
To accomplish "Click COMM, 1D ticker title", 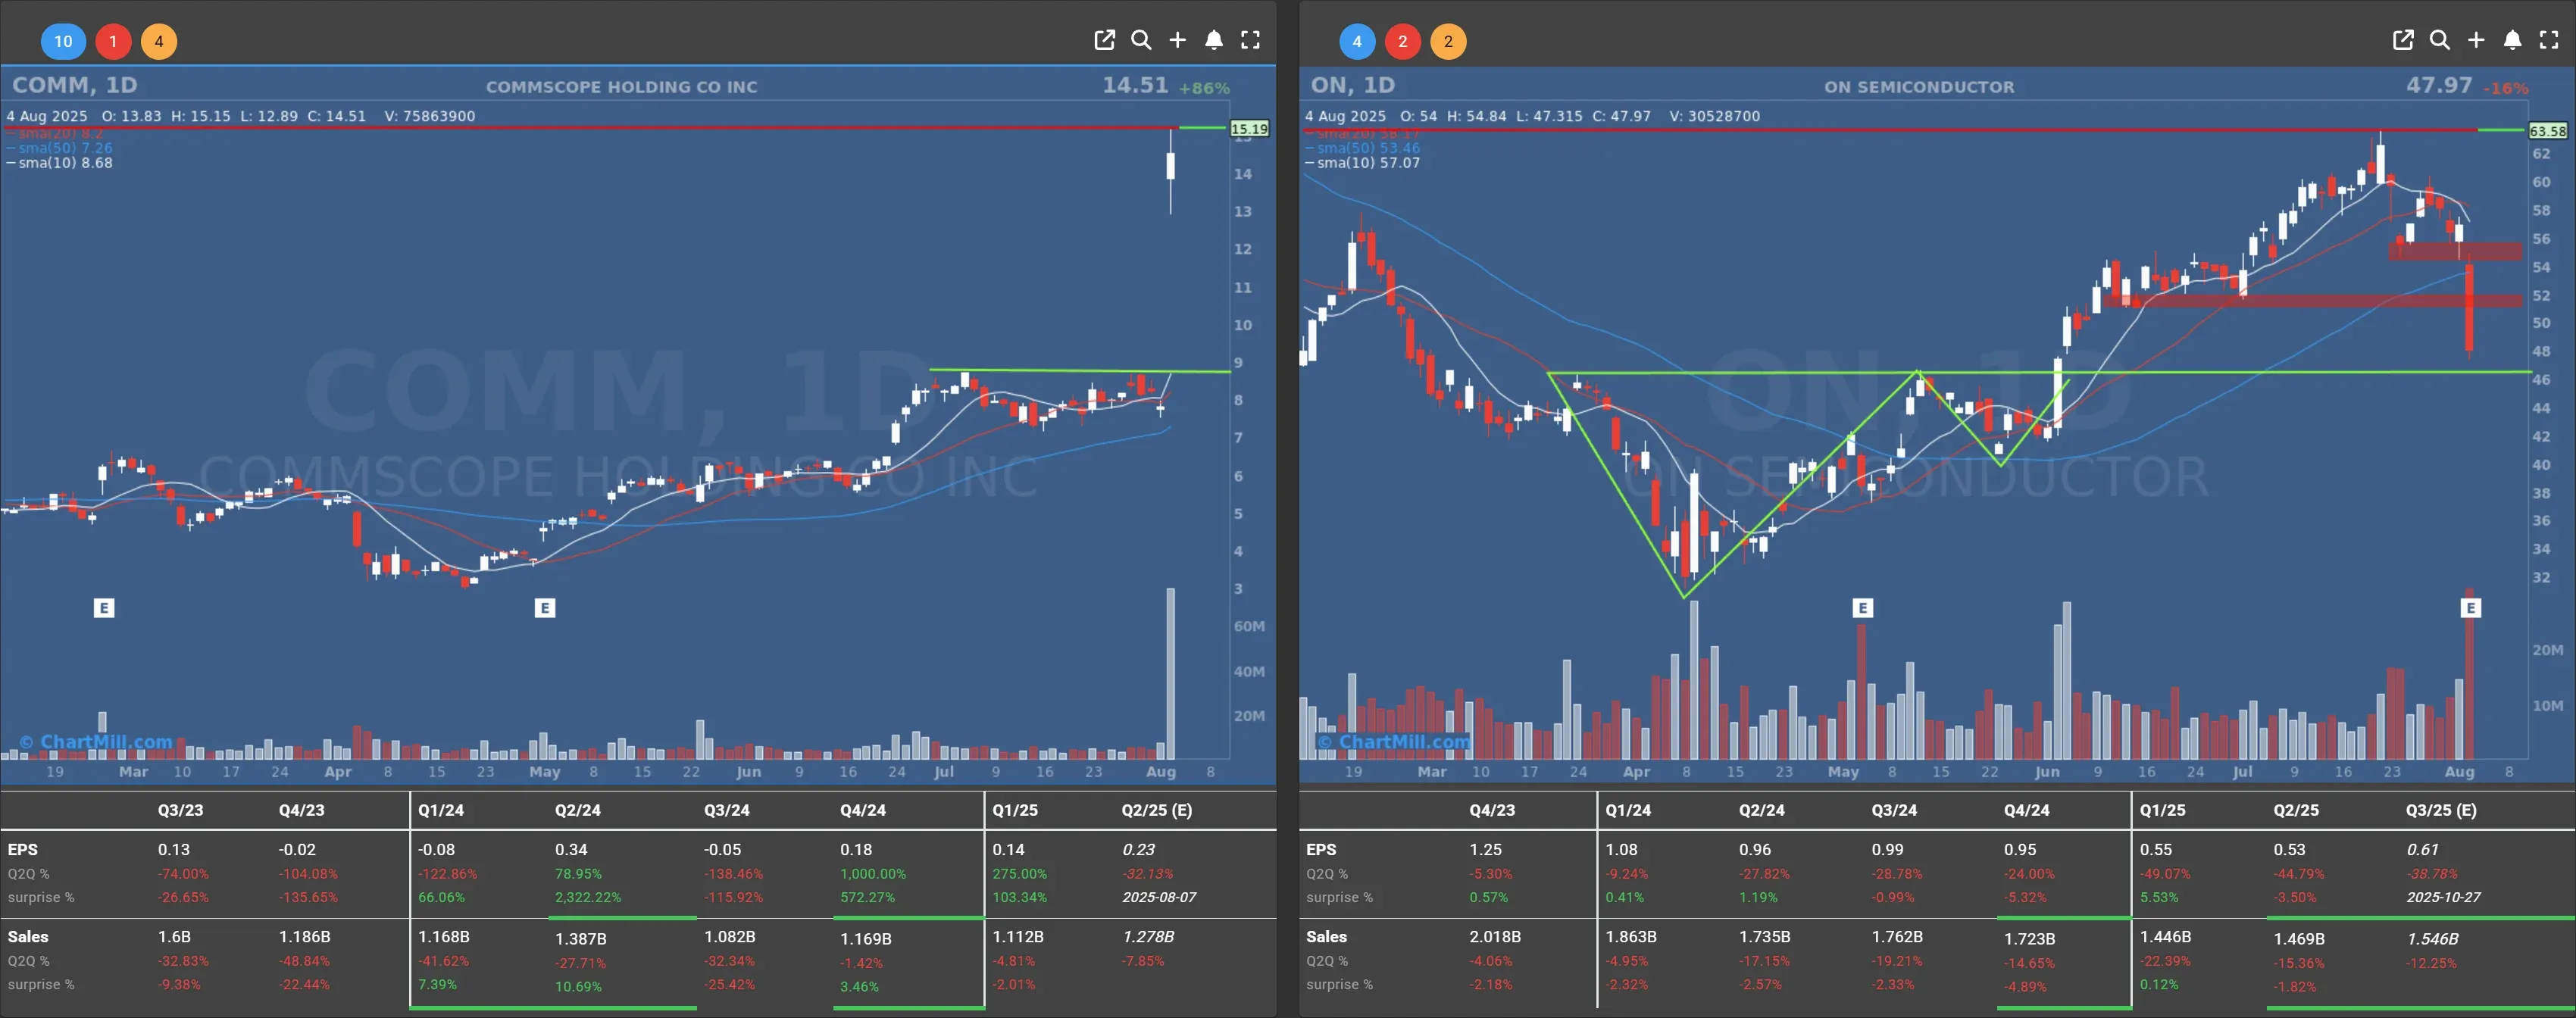I will coord(75,85).
